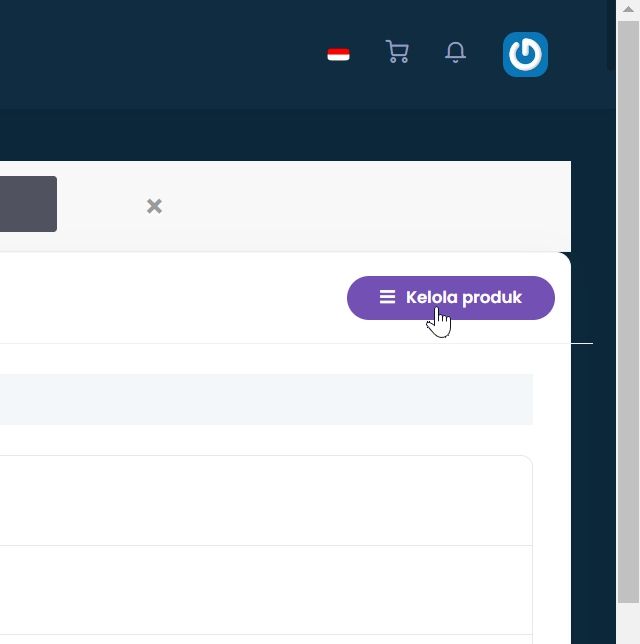The image size is (640, 644).
Task: Click the gray X close icon
Action: [x=154, y=206]
